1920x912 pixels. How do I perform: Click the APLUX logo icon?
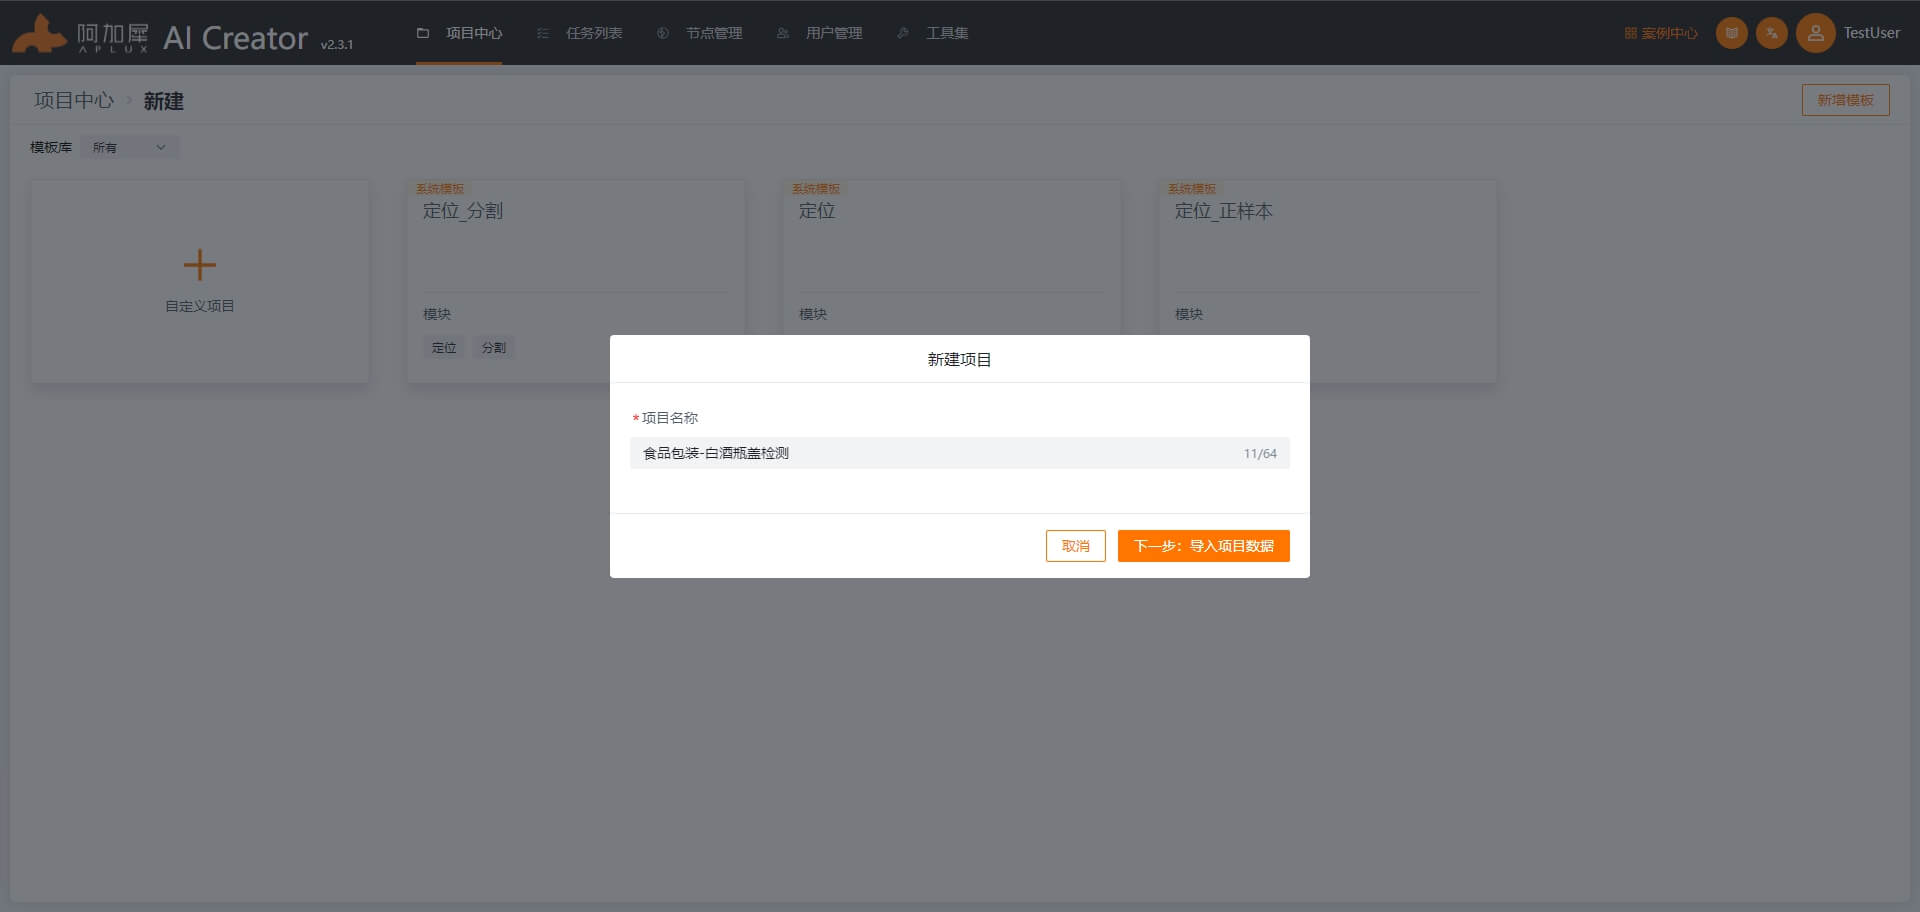coord(39,34)
